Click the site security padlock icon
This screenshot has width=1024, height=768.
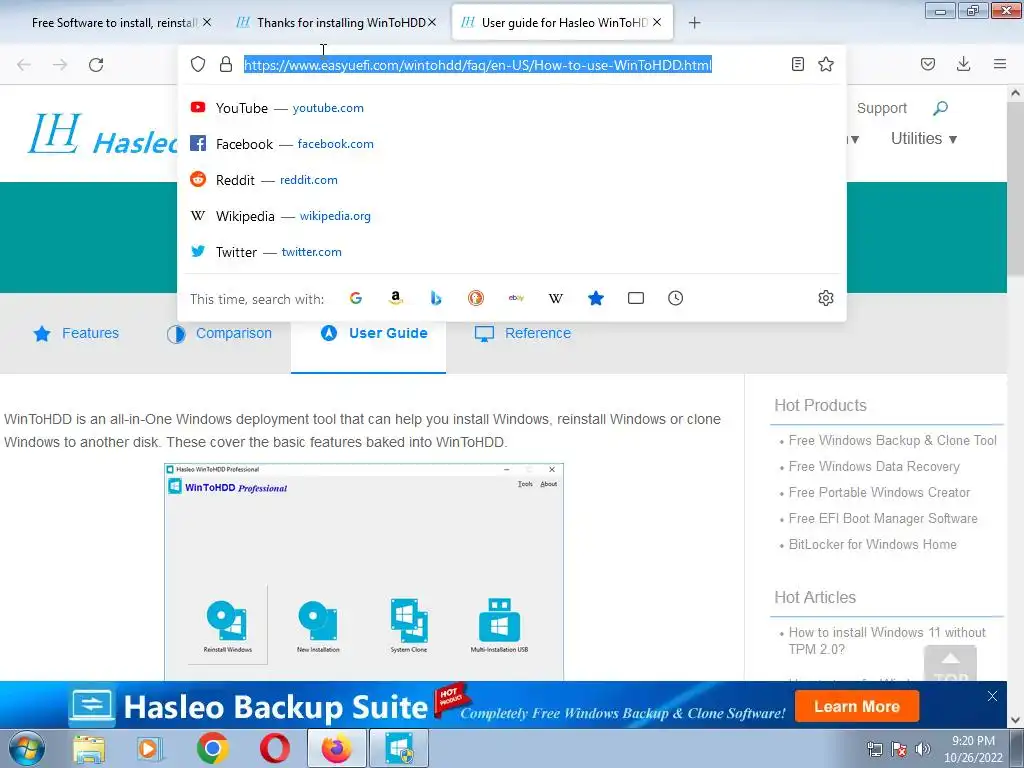[x=226, y=64]
